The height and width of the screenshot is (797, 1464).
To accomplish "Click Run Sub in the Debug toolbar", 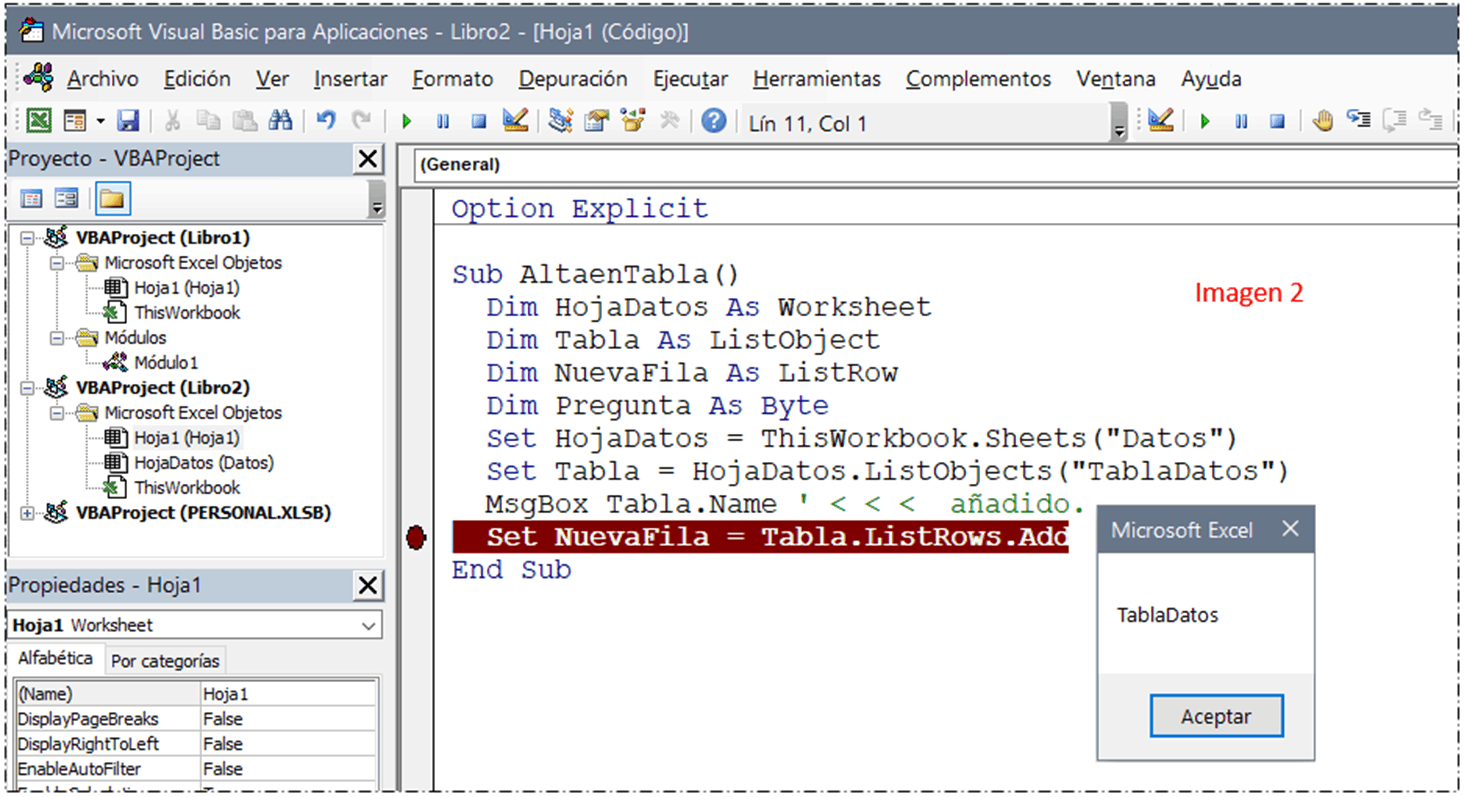I will click(x=1205, y=121).
